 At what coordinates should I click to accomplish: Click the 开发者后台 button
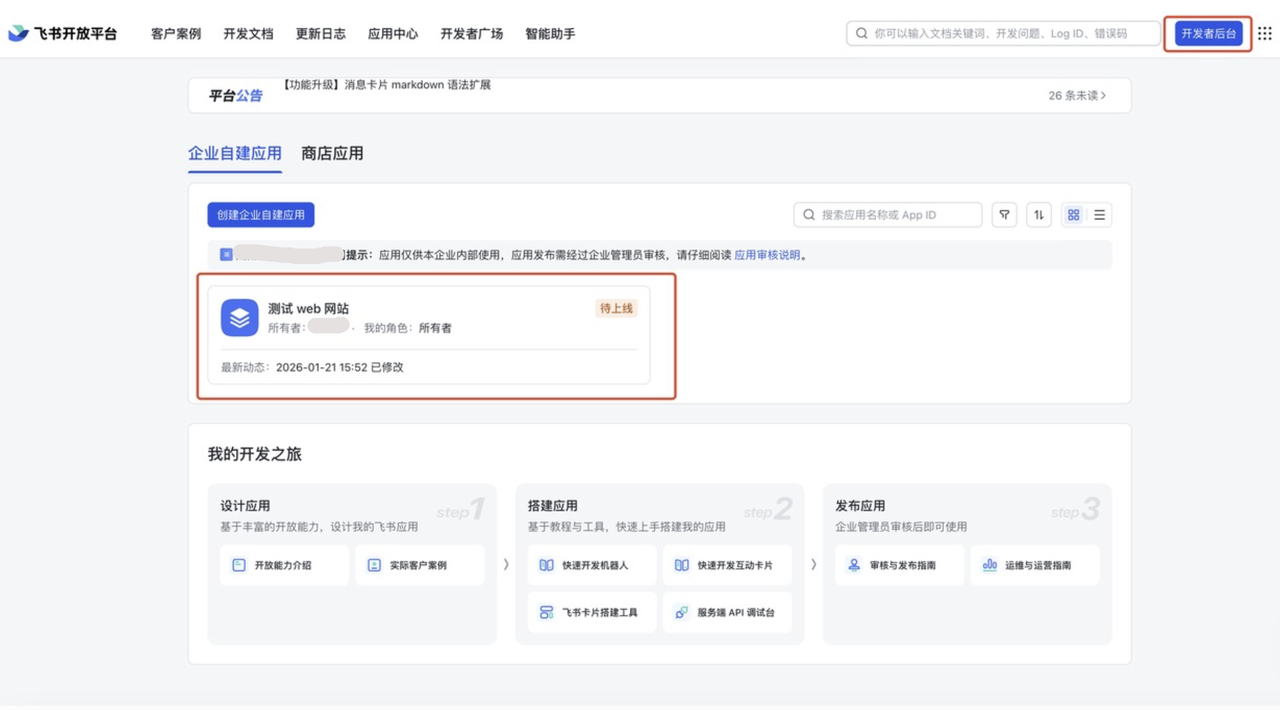(1209, 33)
